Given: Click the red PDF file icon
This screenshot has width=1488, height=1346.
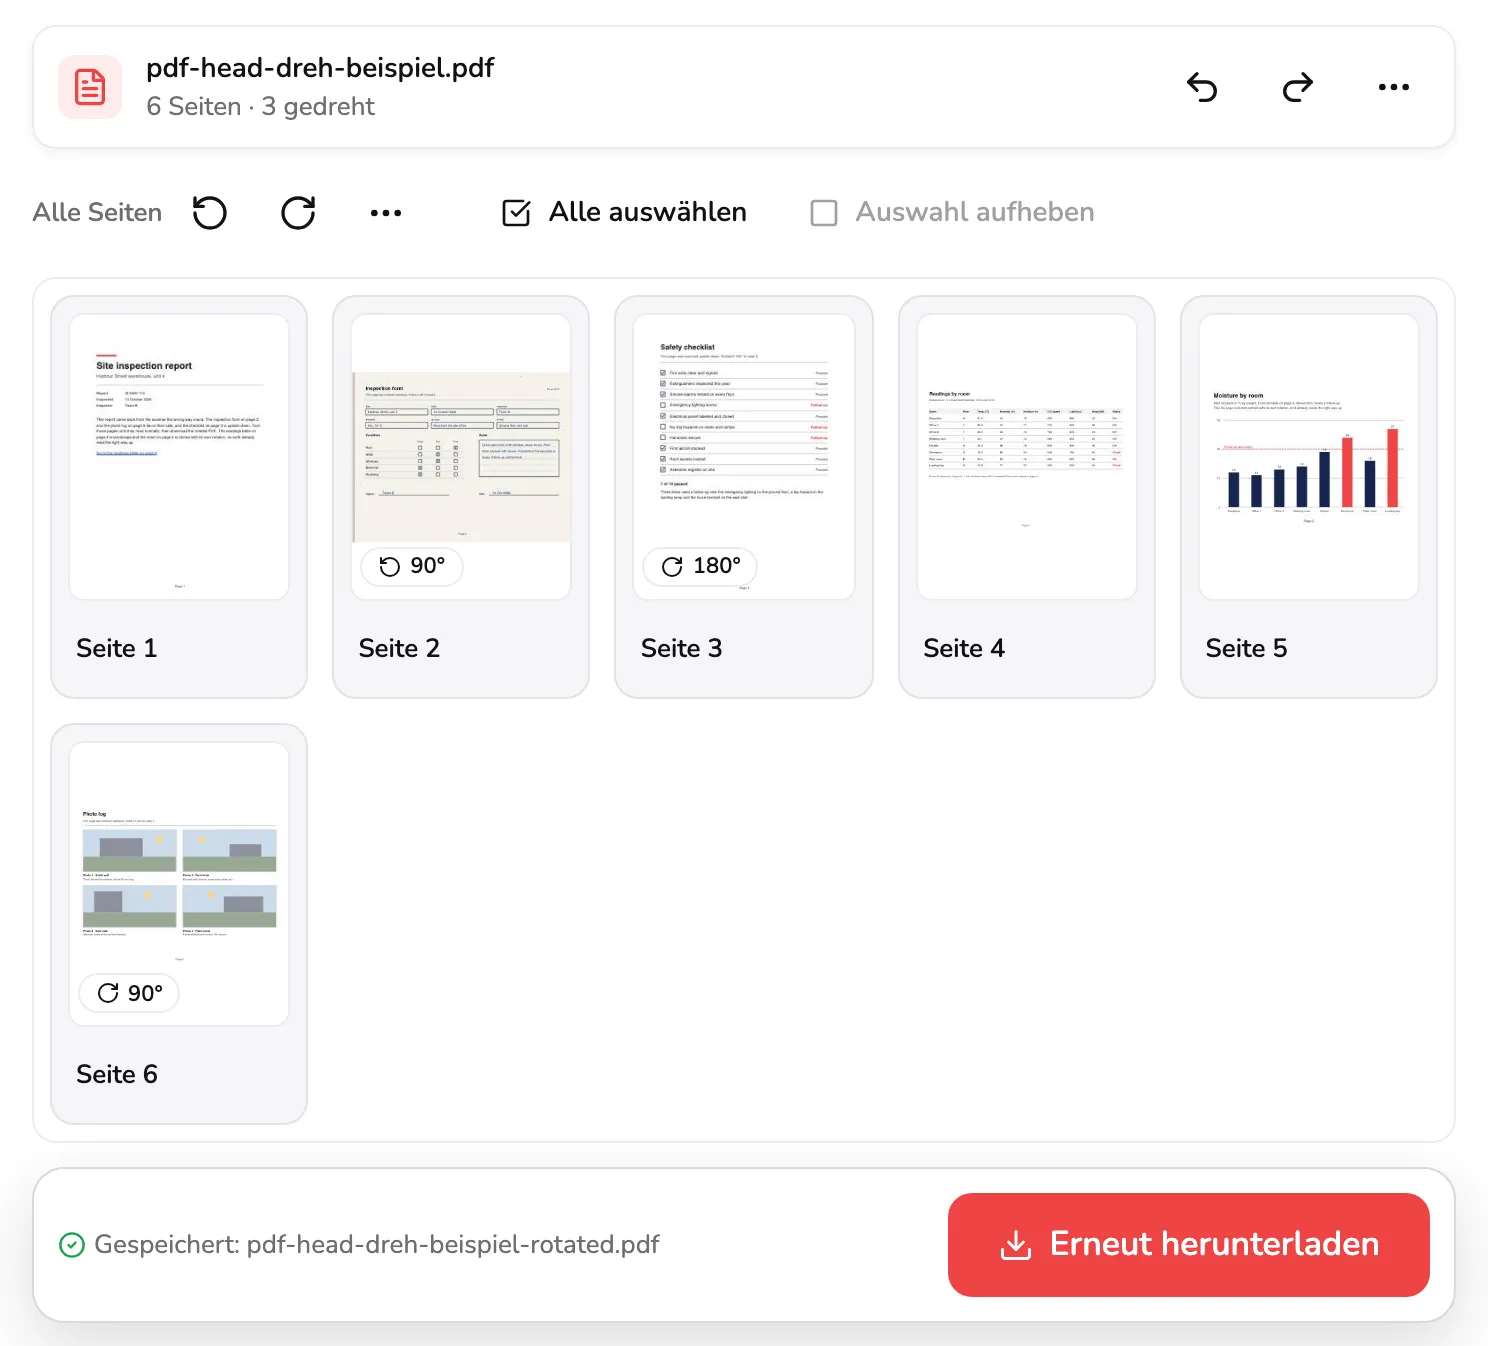Looking at the screenshot, I should (x=90, y=87).
